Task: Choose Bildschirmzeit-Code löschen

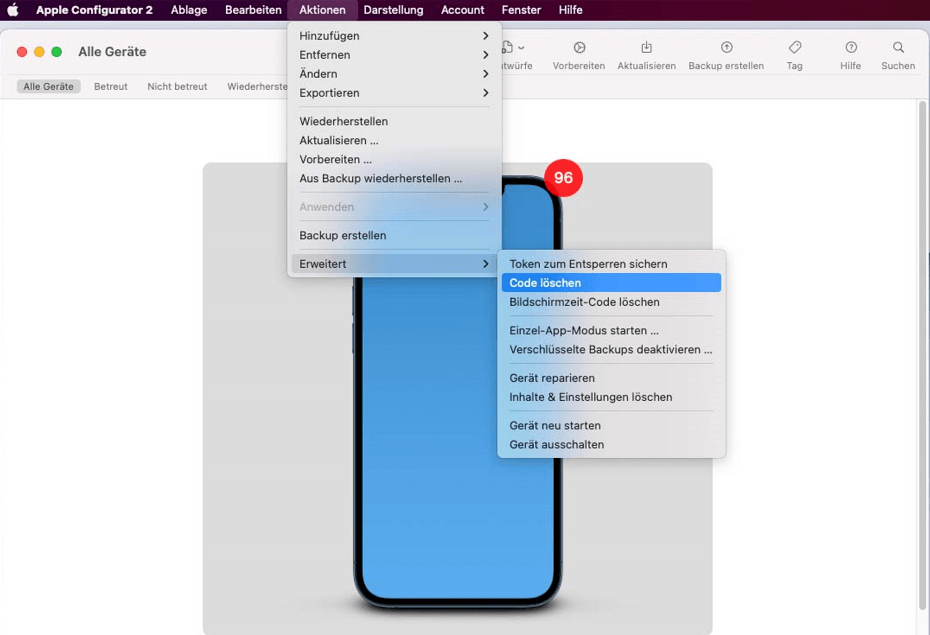Action: click(611, 302)
